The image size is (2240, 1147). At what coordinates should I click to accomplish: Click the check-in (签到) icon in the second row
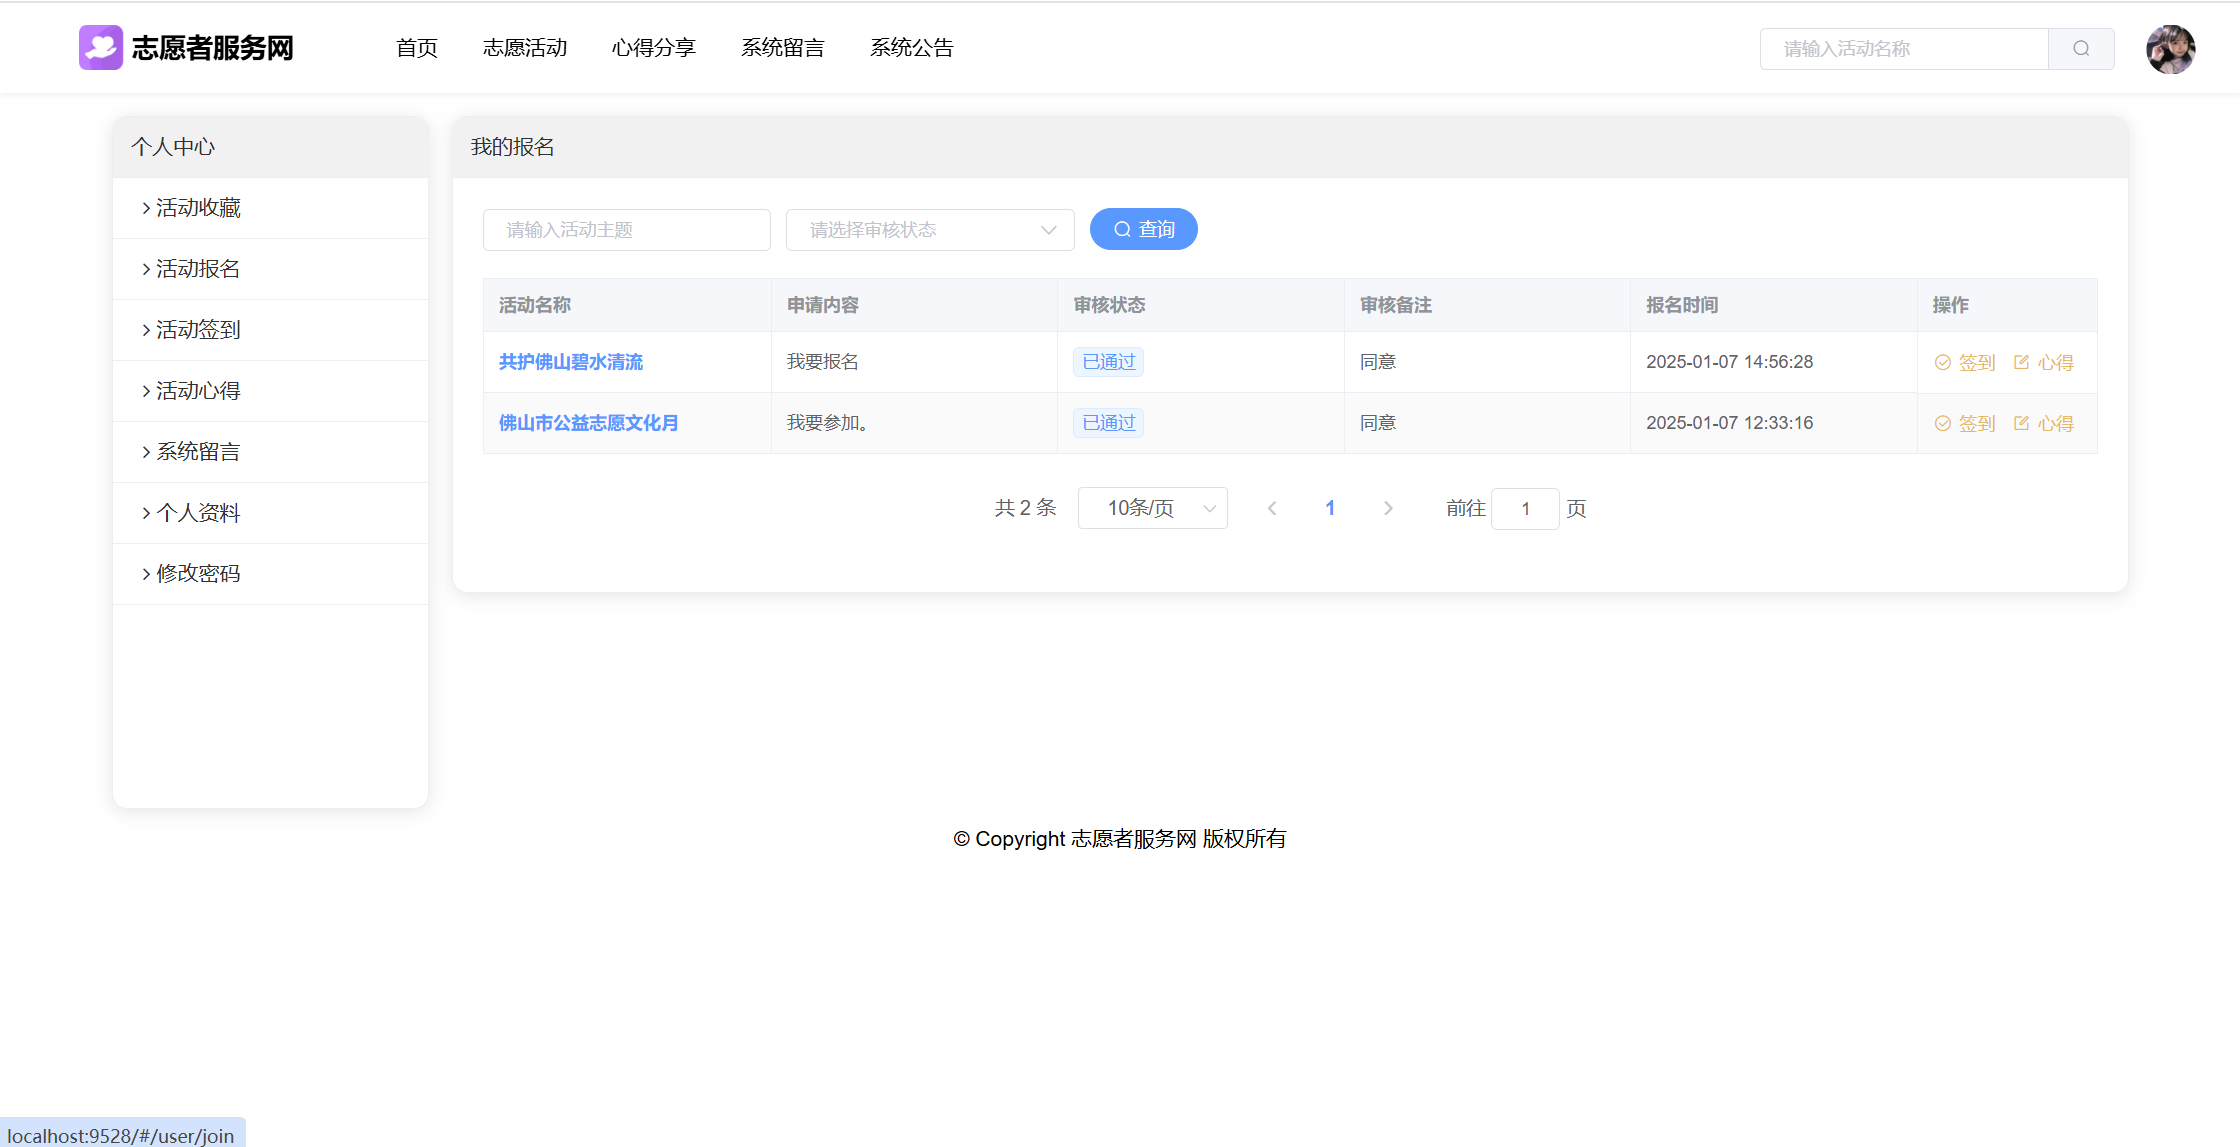[x=1943, y=424]
